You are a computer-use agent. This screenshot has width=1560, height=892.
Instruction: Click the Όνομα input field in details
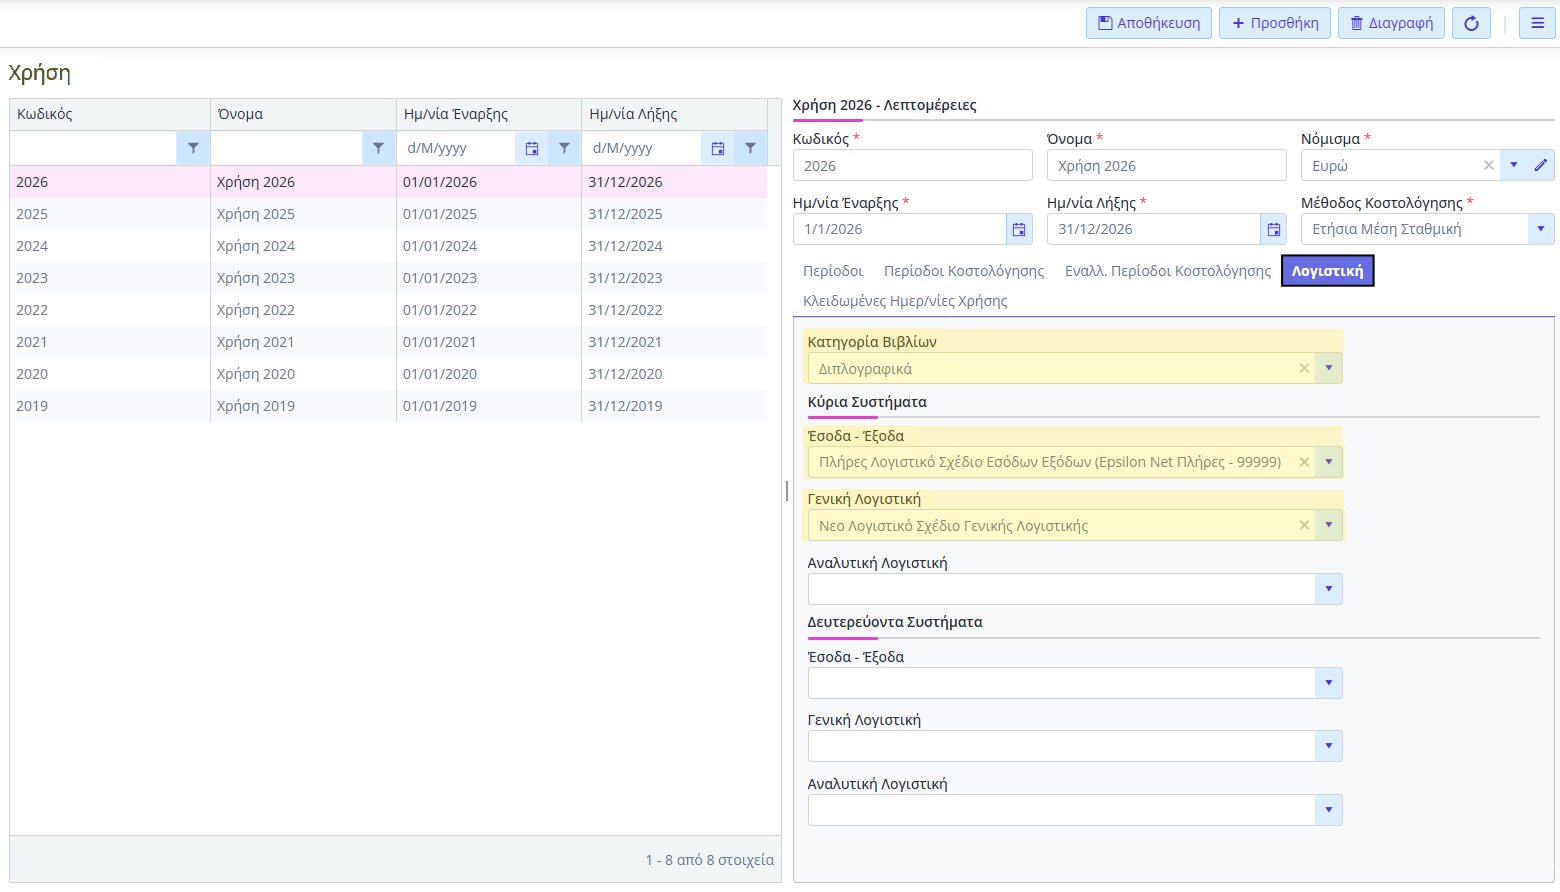(1166, 165)
